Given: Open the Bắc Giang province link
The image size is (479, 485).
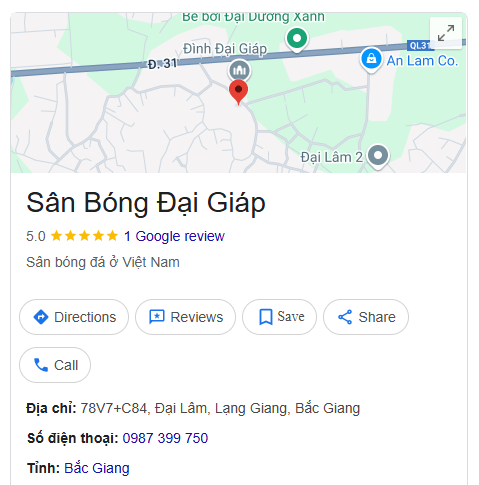Looking at the screenshot, I should coord(97,468).
